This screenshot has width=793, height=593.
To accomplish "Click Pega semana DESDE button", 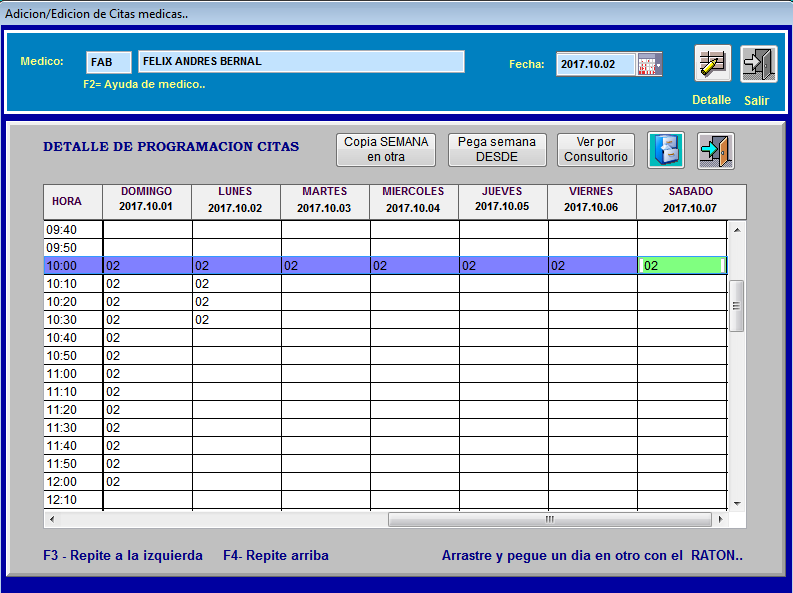I will click(497, 150).
